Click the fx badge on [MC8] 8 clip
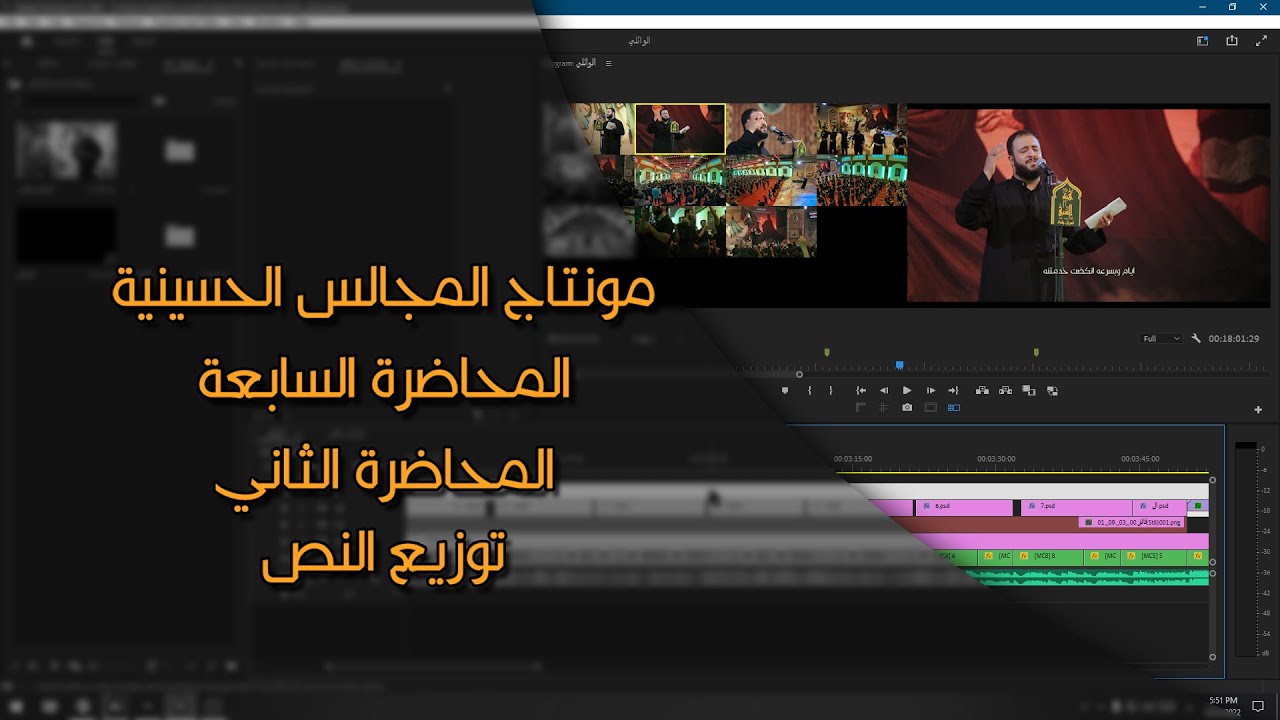This screenshot has height=720, width=1280. coord(1026,556)
